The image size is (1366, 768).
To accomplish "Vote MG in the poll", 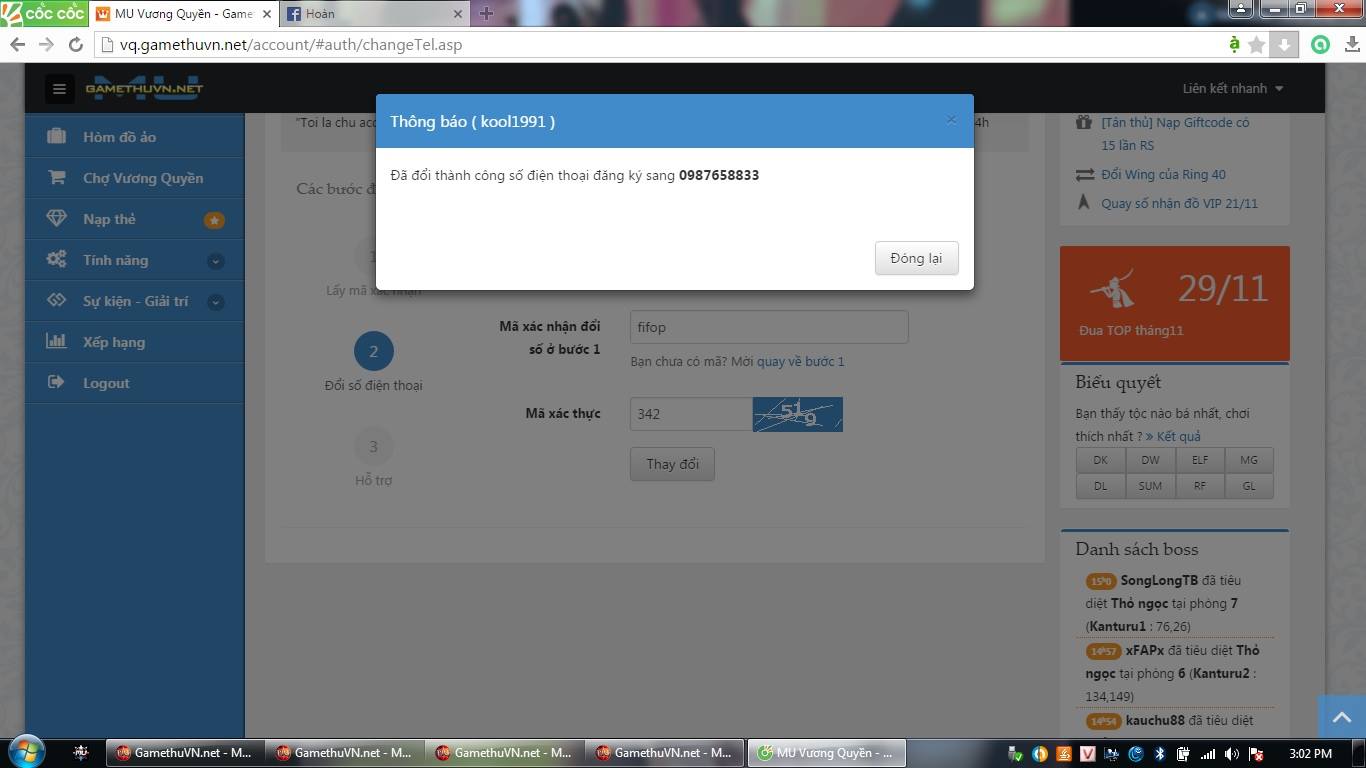I will point(1249,460).
